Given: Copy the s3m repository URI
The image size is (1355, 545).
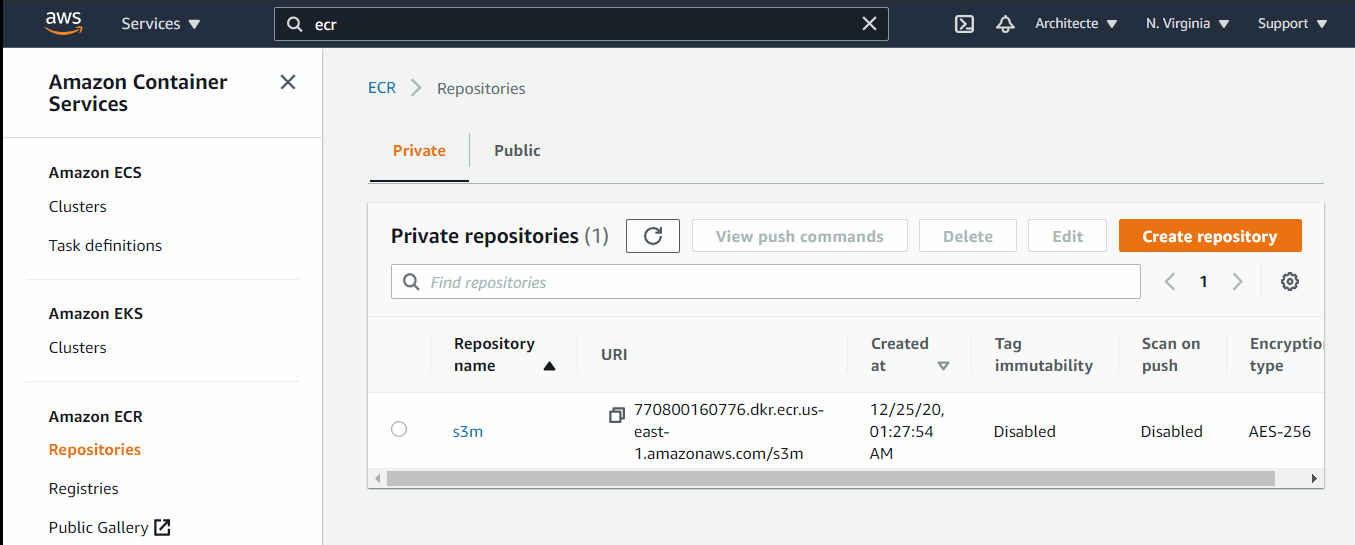Looking at the screenshot, I should [617, 415].
